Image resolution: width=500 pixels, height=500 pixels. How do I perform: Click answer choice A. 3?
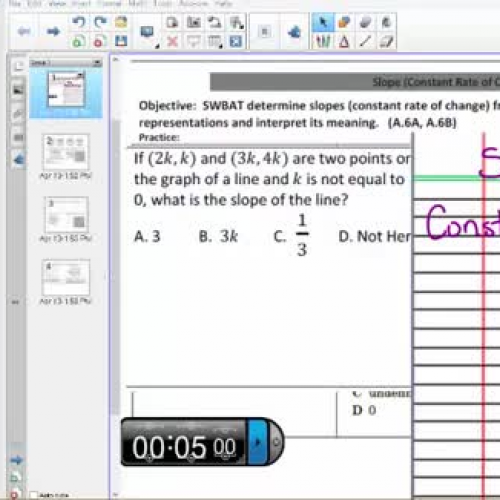tap(147, 236)
